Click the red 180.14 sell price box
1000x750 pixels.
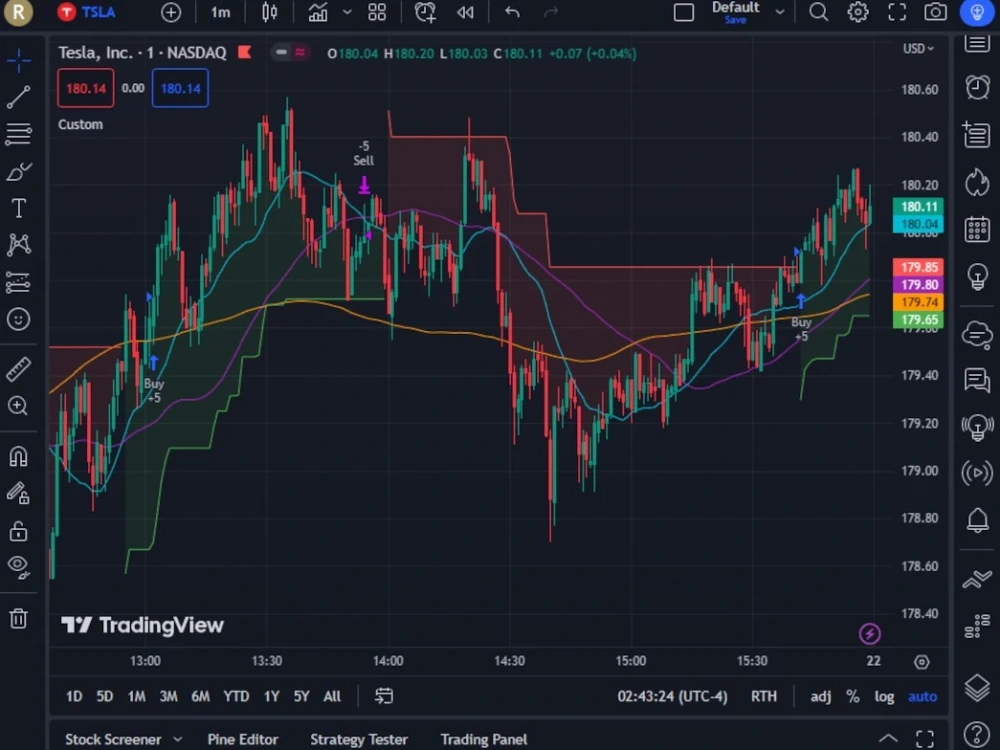click(85, 88)
